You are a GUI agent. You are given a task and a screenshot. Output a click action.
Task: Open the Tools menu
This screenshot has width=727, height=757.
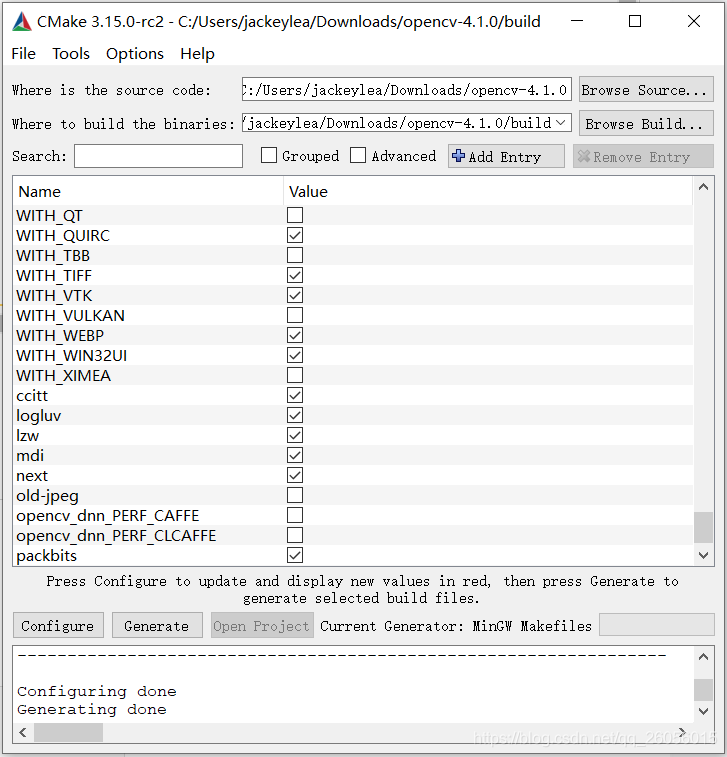point(70,54)
